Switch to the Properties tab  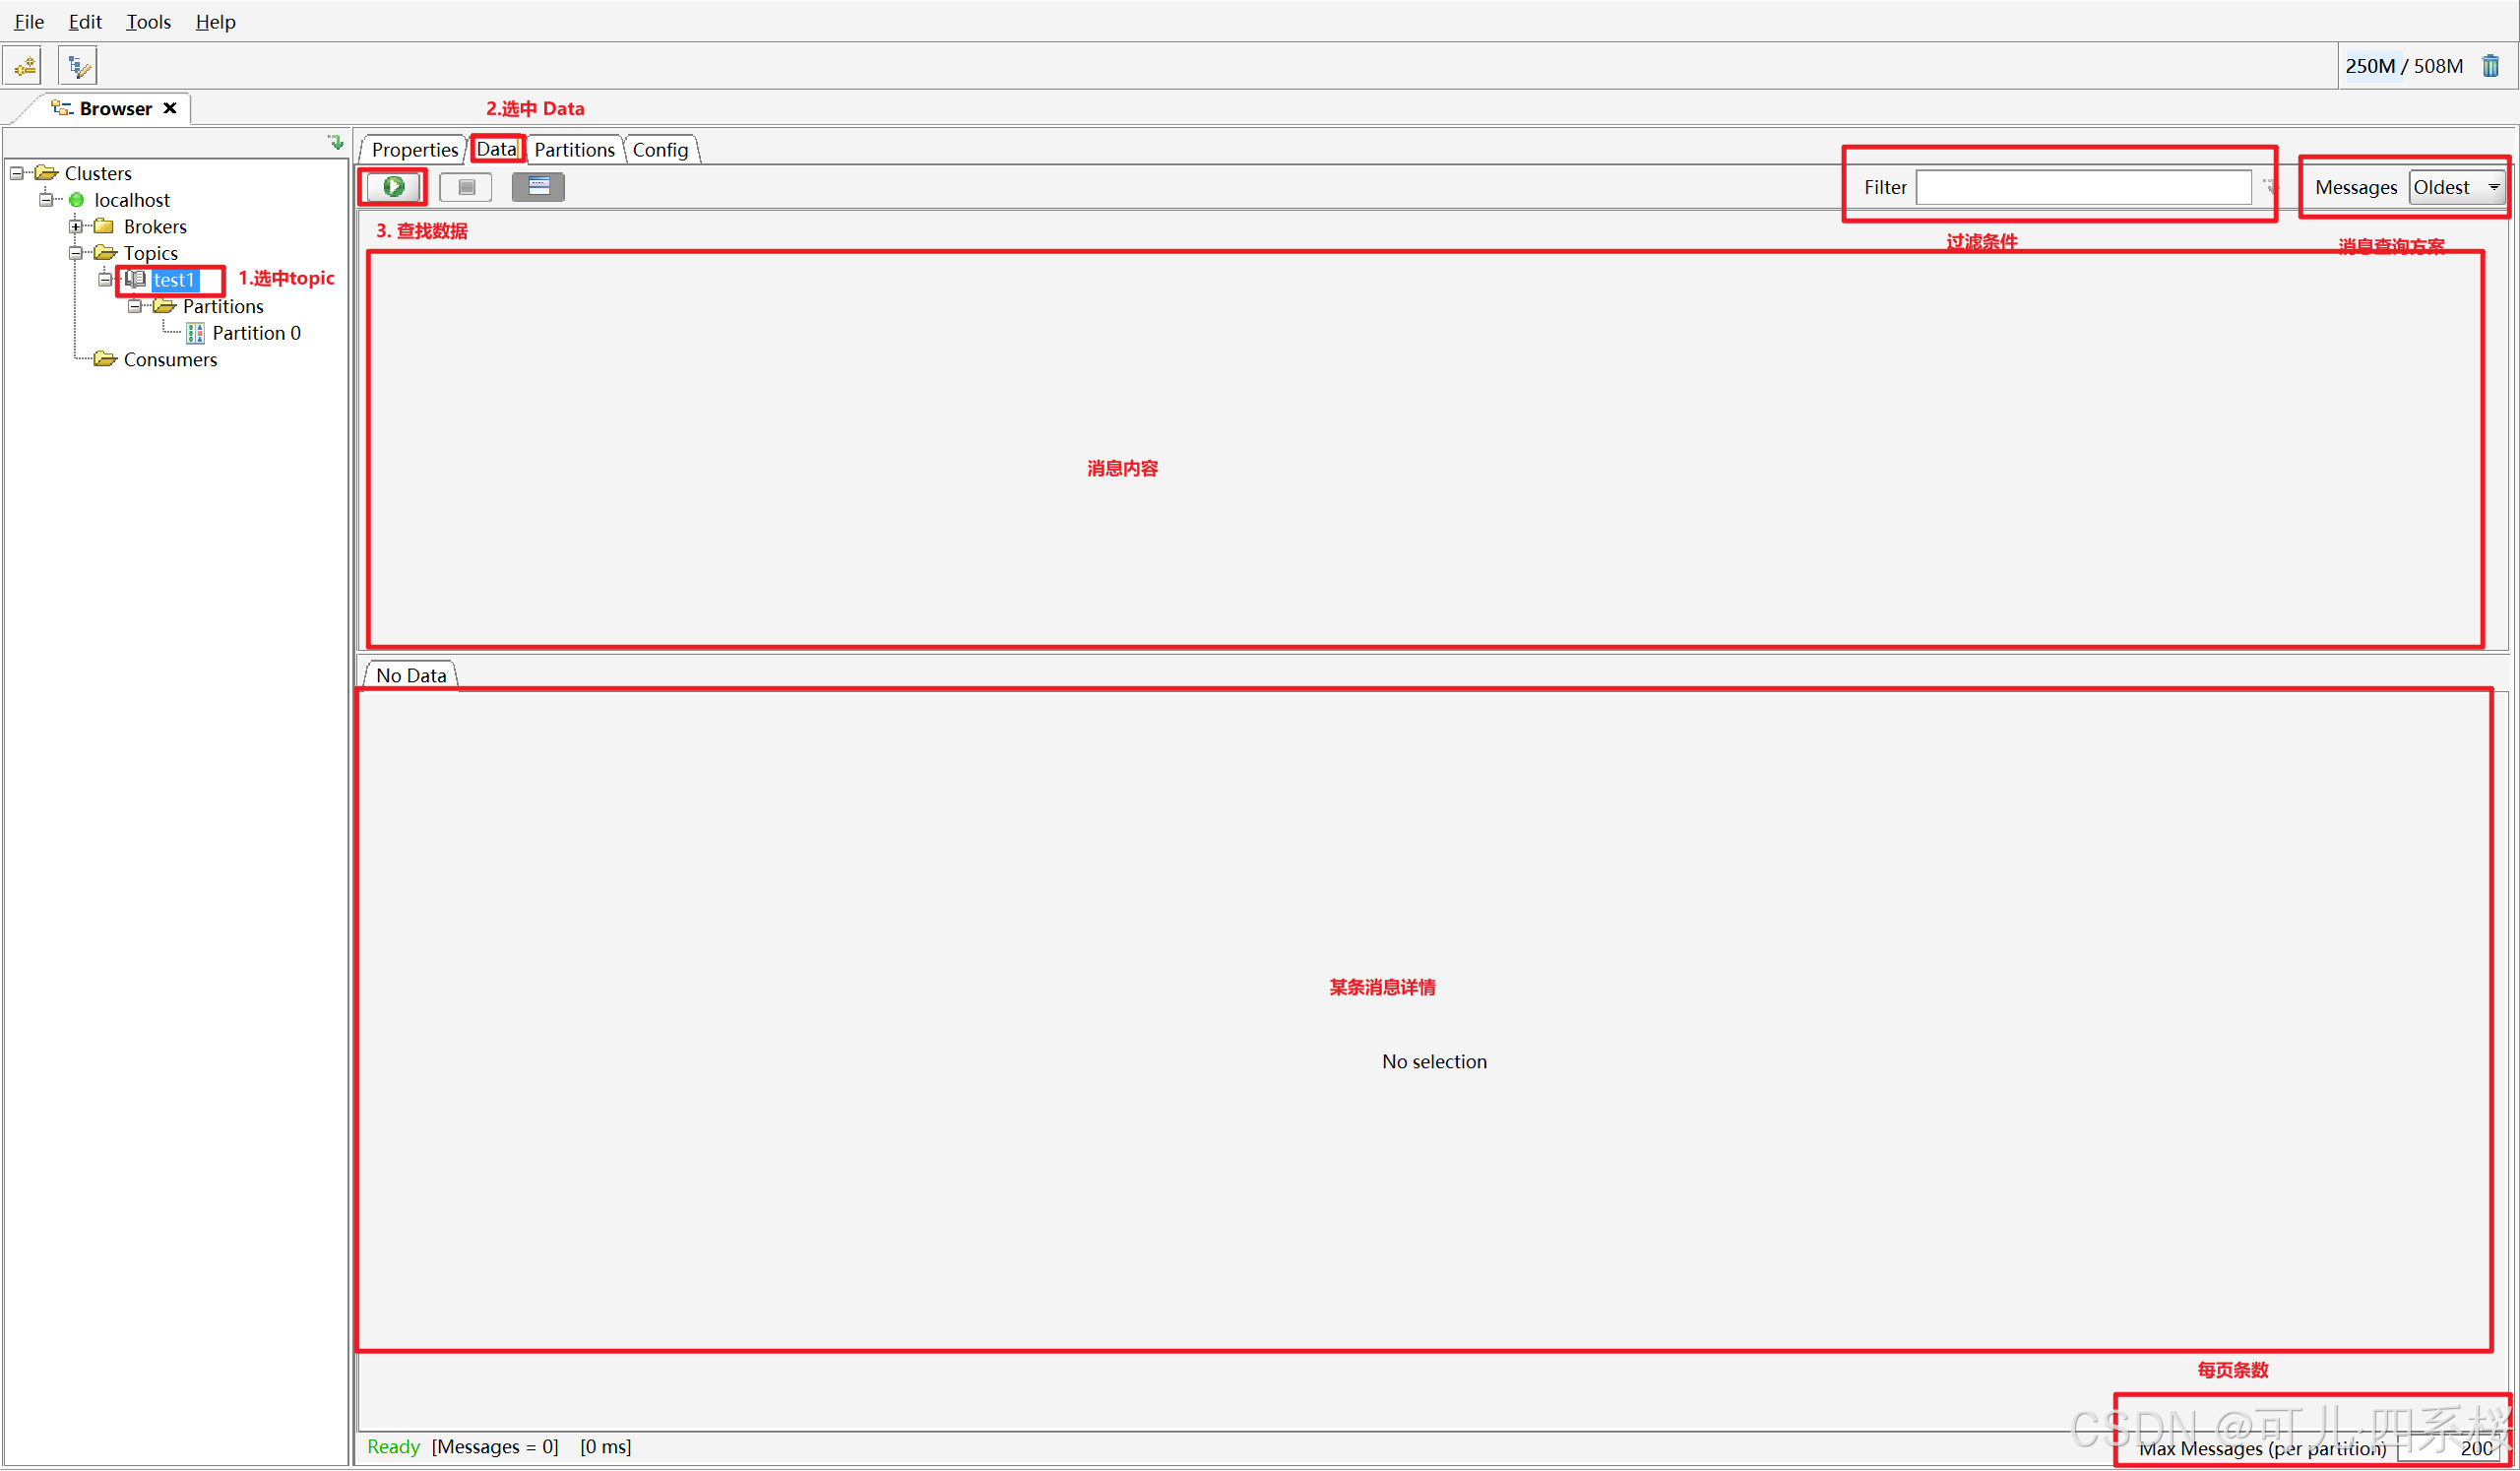414,150
